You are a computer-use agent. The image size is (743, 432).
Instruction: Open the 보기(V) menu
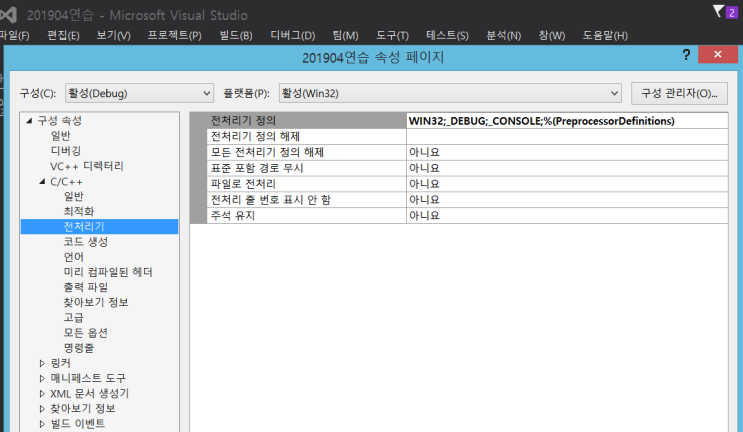click(x=113, y=36)
